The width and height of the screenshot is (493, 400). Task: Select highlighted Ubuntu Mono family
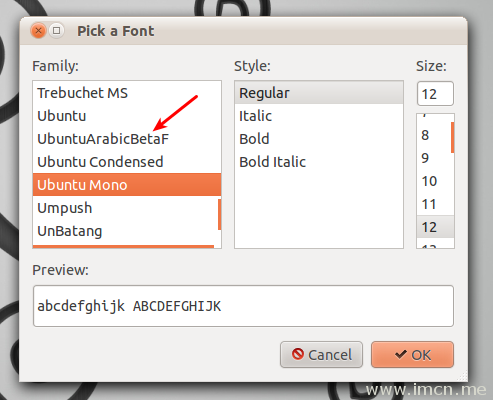(x=127, y=185)
